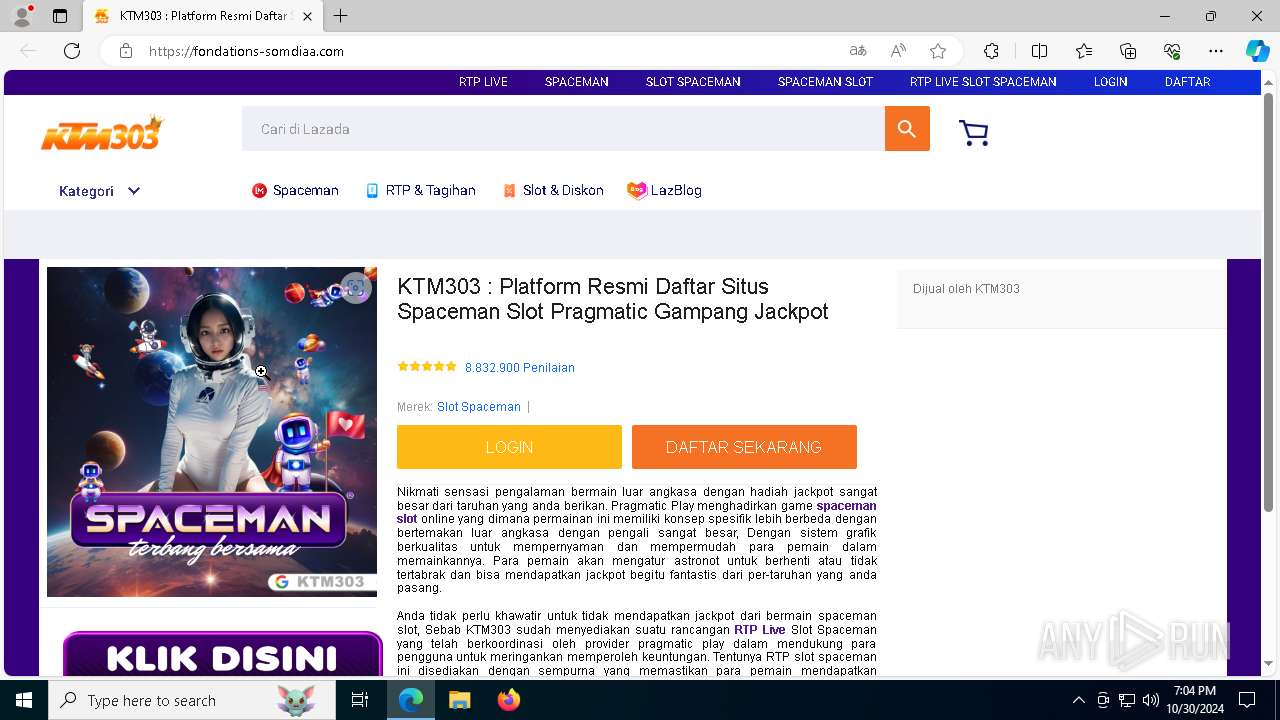Focus the Cari di Lazada search field
The height and width of the screenshot is (720, 1280).
(x=563, y=129)
